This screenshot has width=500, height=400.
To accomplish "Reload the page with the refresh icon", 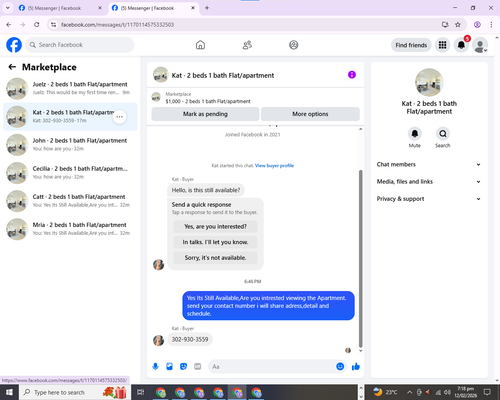I will coord(37,25).
